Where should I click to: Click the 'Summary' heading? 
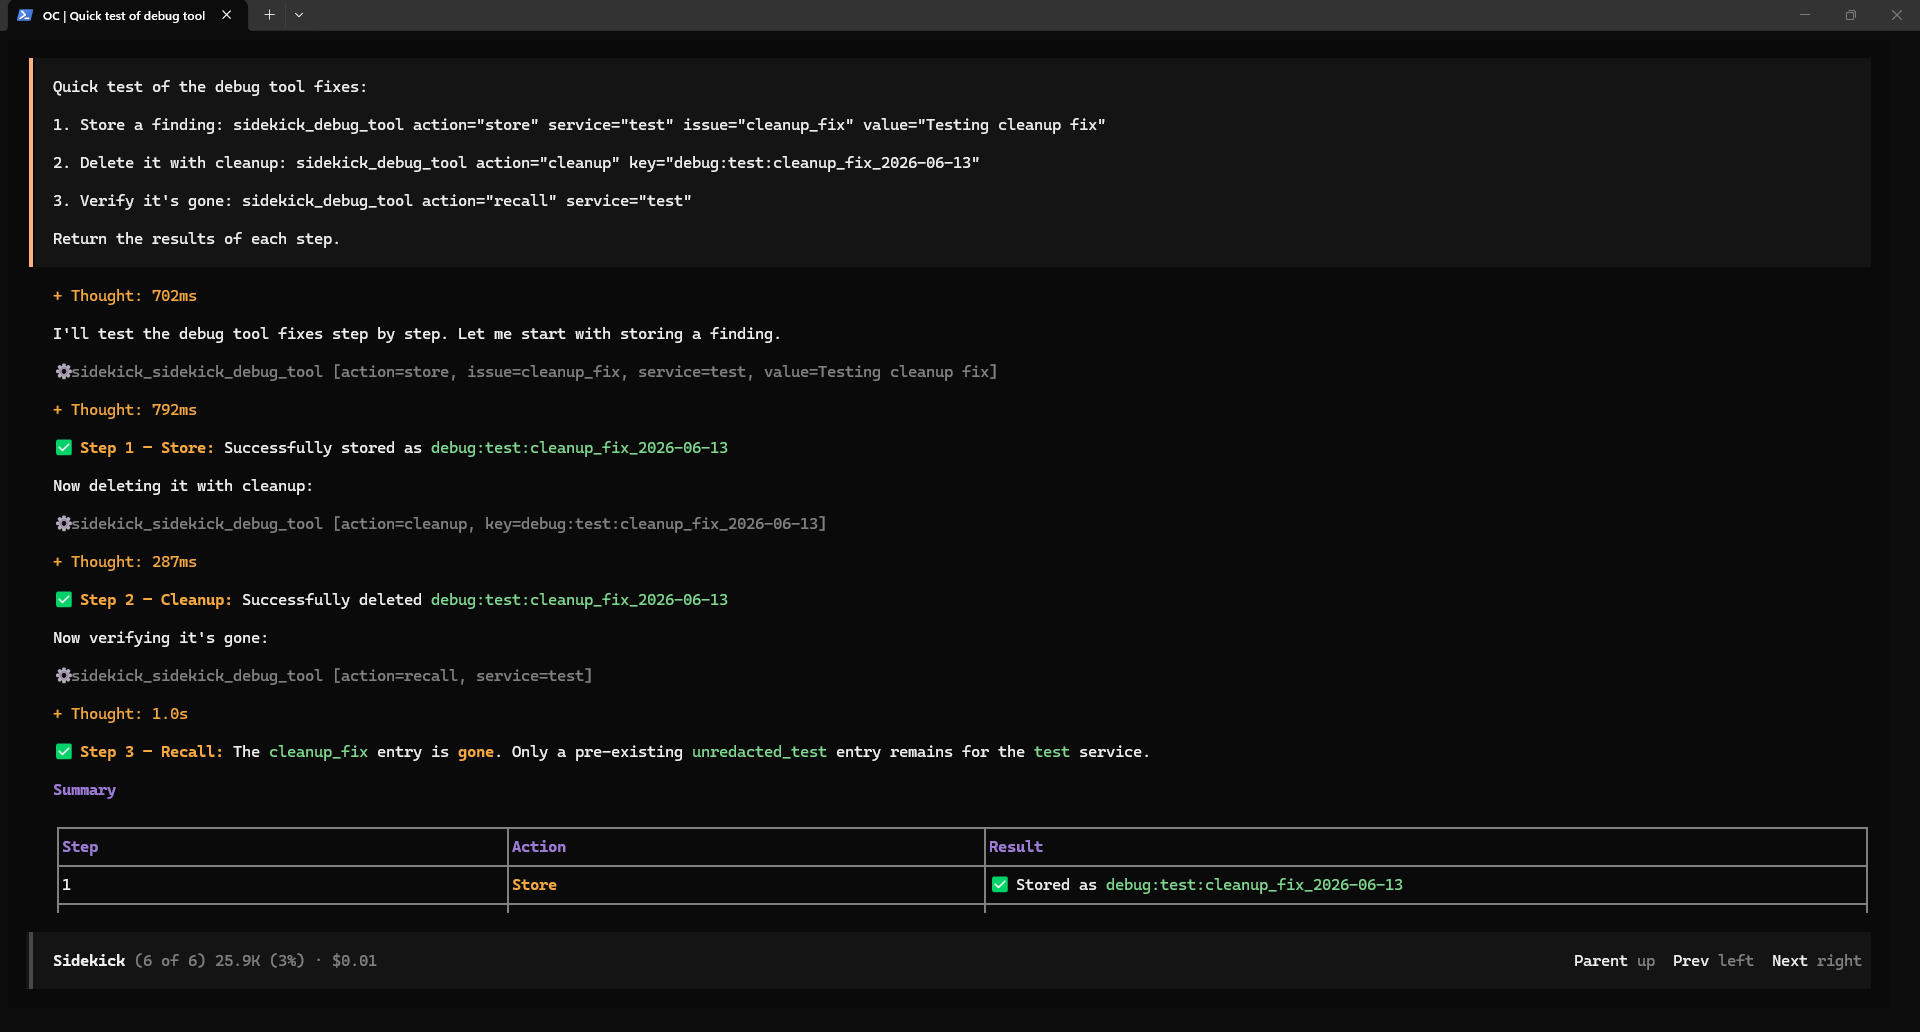point(84,790)
